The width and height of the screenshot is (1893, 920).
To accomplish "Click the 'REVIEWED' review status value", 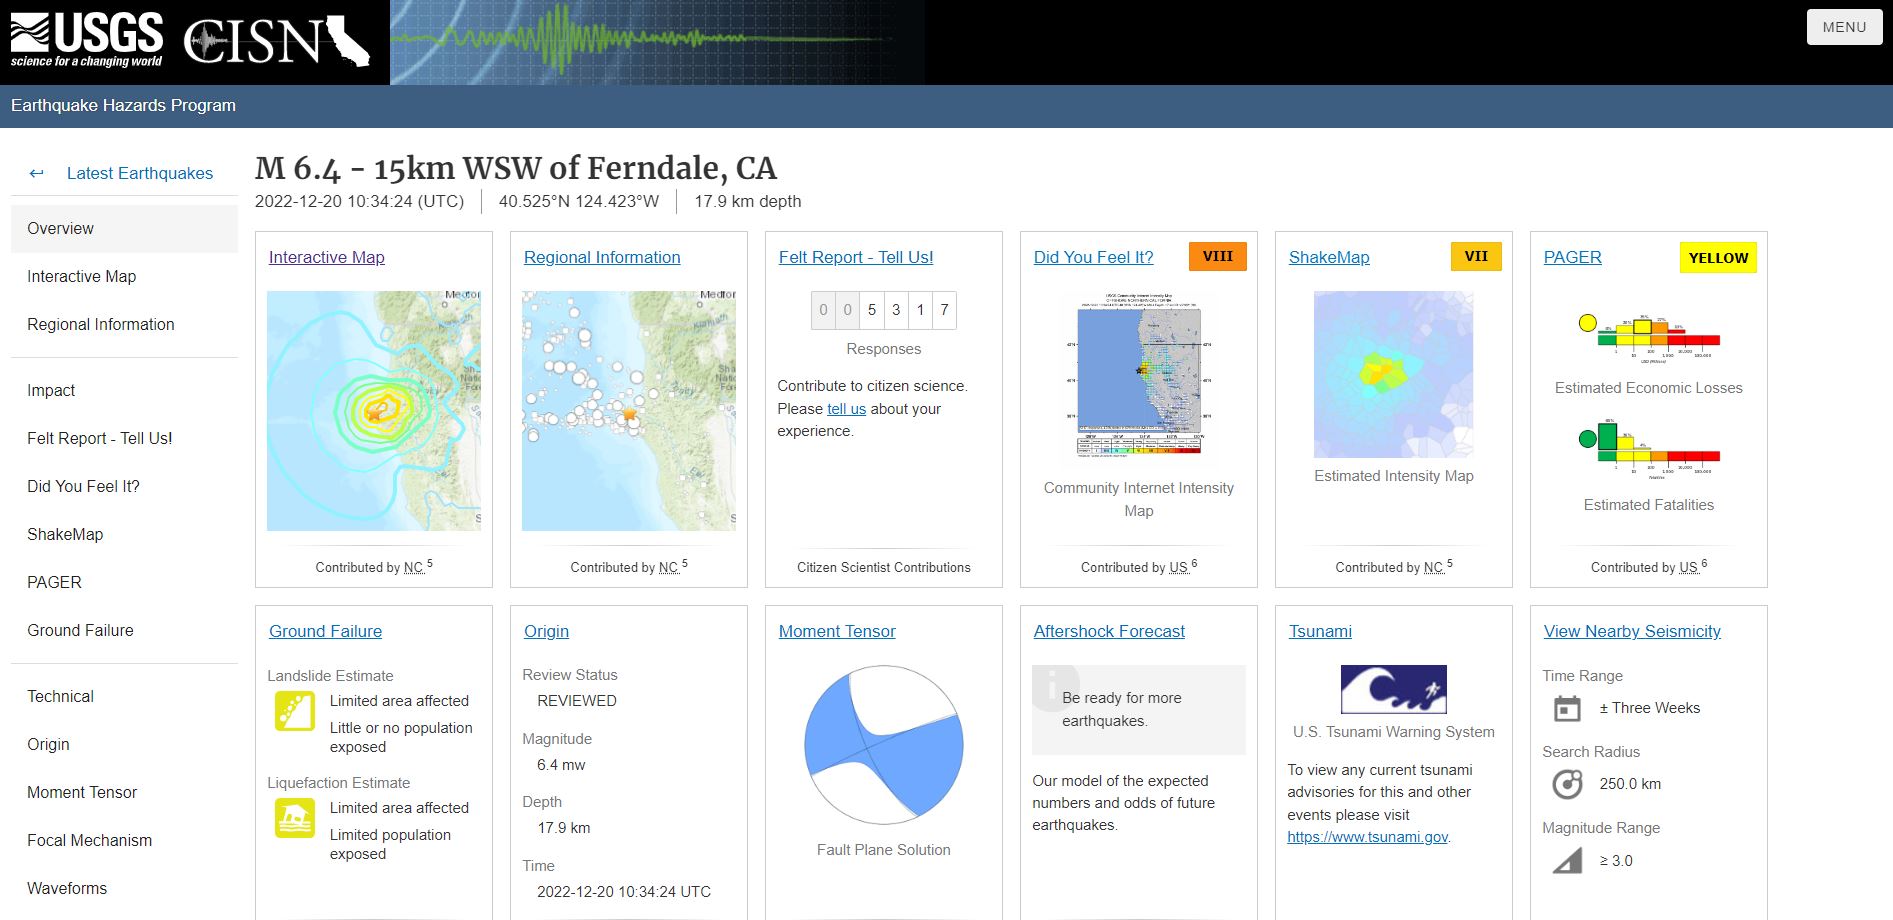I will coord(577,701).
